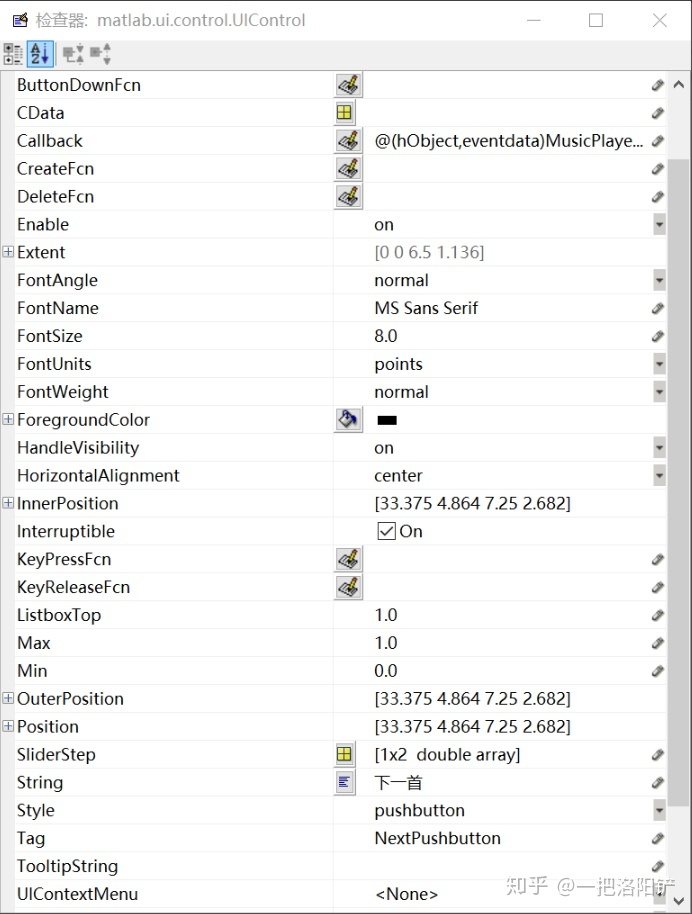692x914 pixels.
Task: Click the black ForegroundColor swatch
Action: (x=387, y=420)
